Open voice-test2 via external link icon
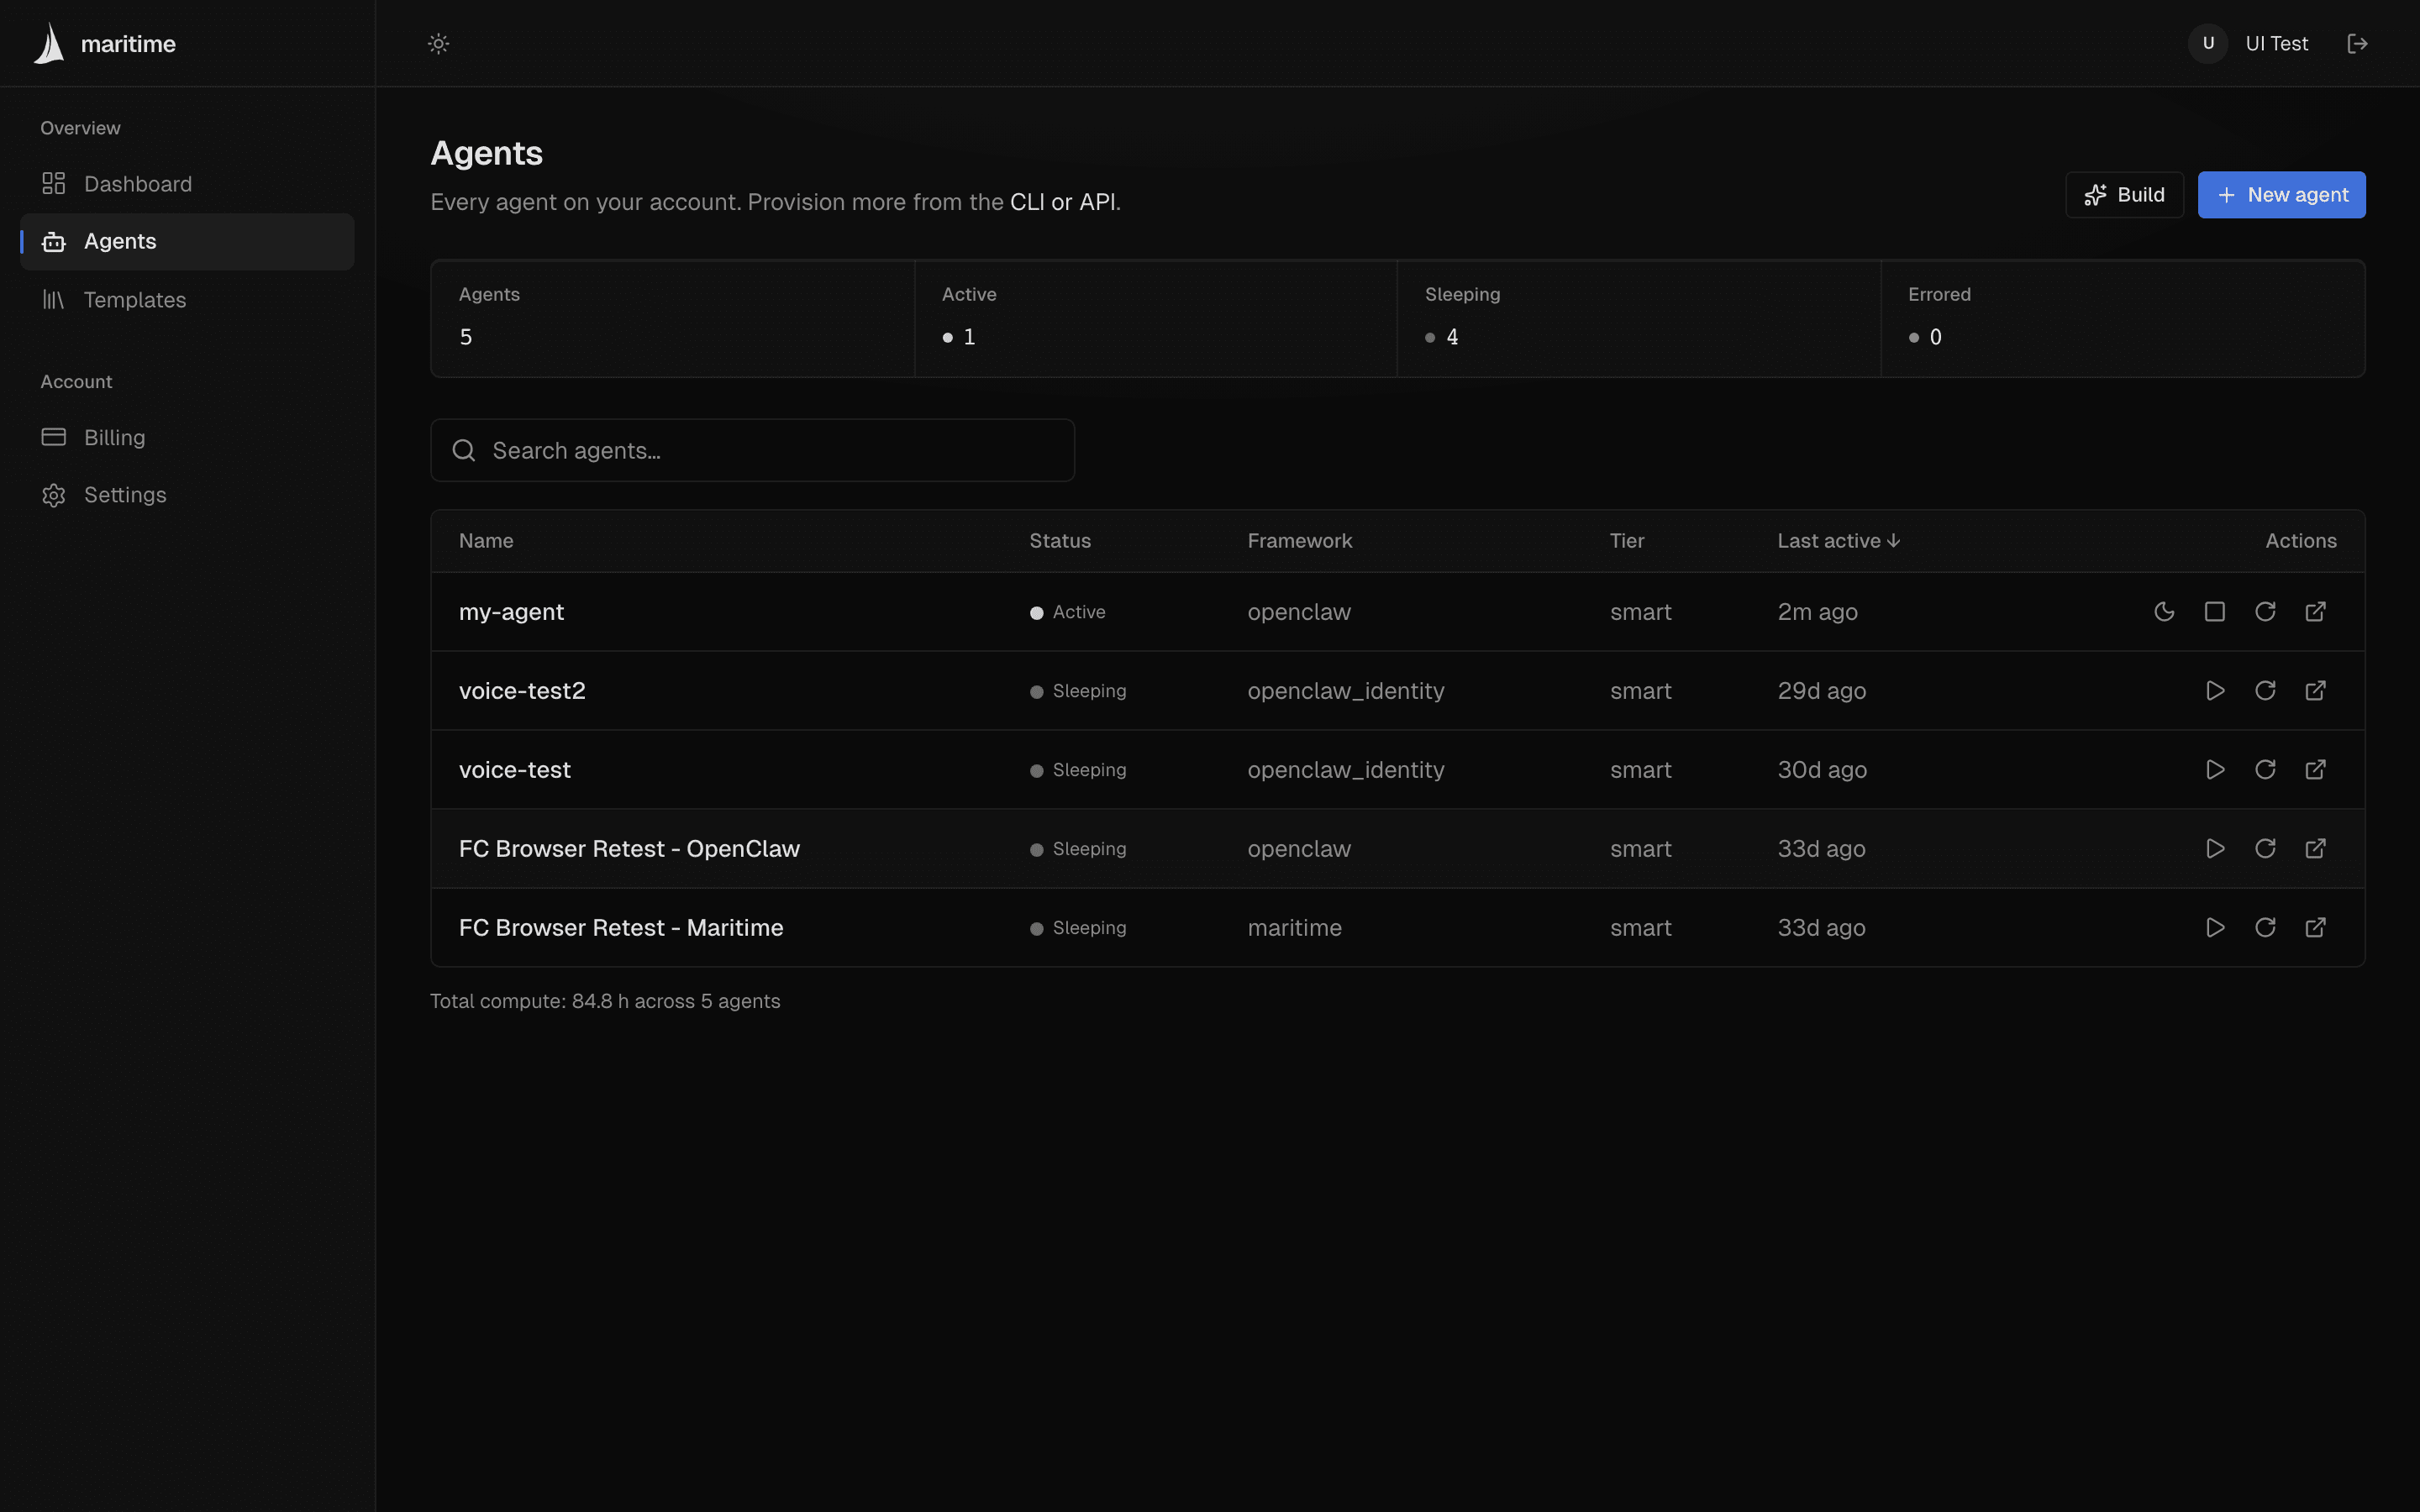This screenshot has height=1512, width=2420. tap(2315, 691)
